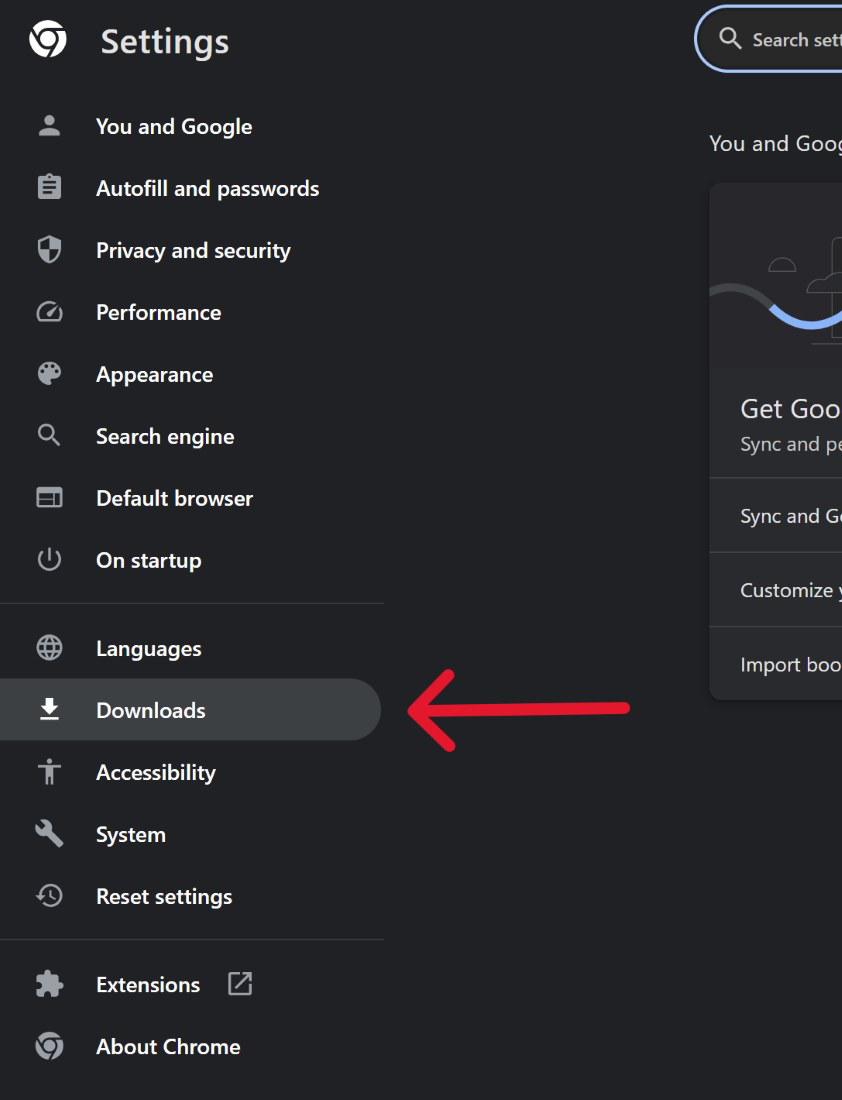
Task: Click the On startup power icon
Action: 49,560
